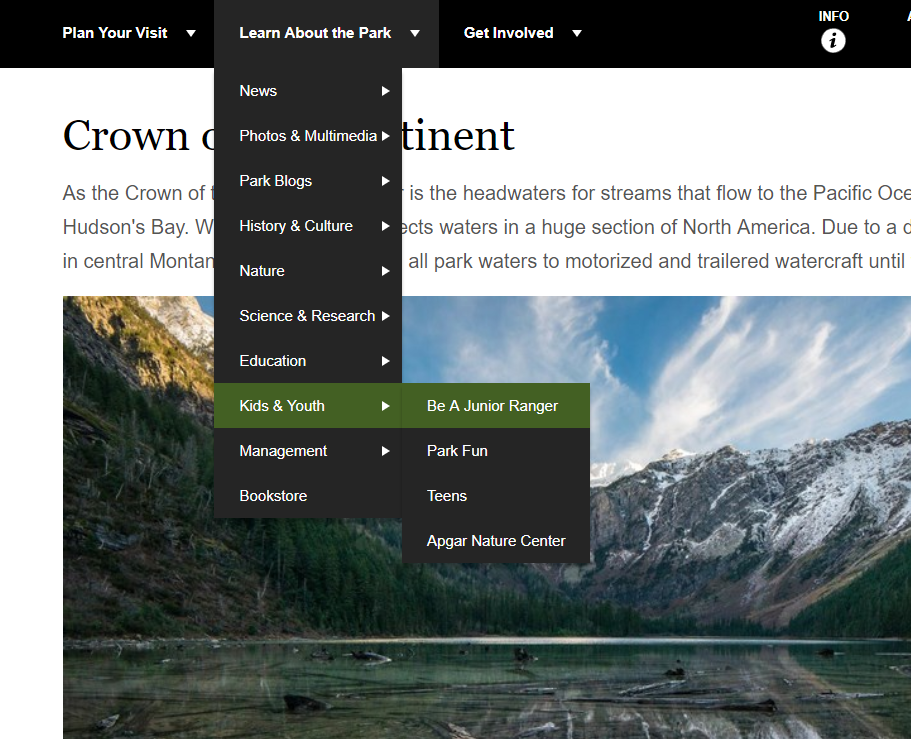Expand the Management submenu arrow
Screen dimensions: 911x739
tap(385, 451)
